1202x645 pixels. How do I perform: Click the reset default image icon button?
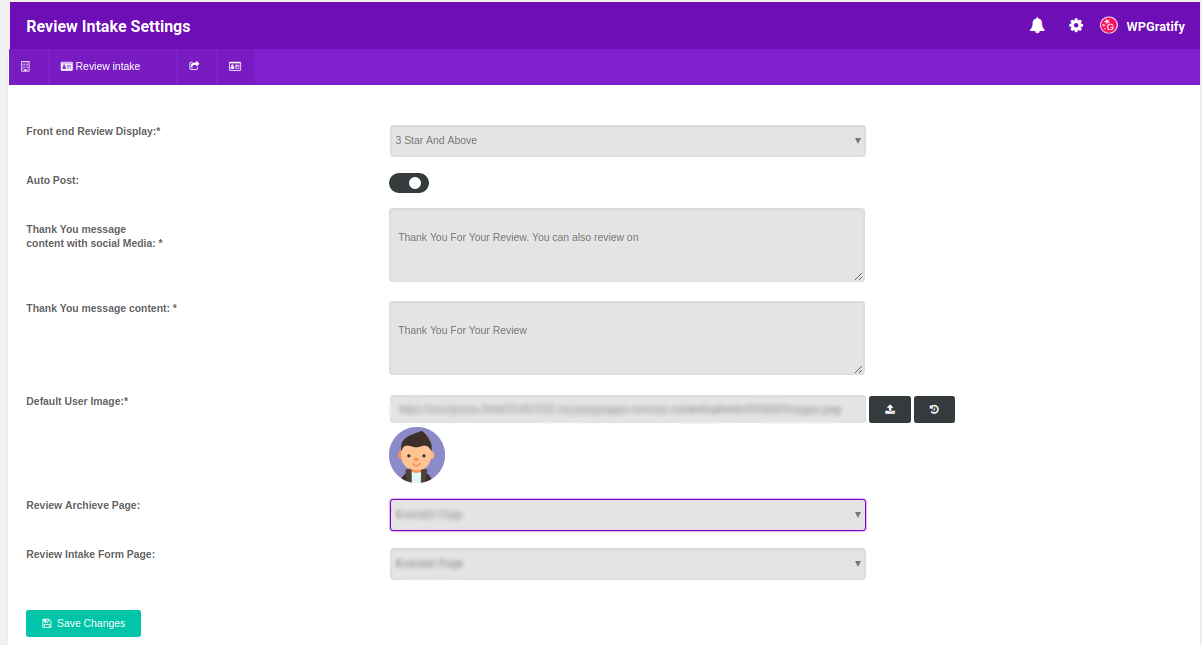934,410
